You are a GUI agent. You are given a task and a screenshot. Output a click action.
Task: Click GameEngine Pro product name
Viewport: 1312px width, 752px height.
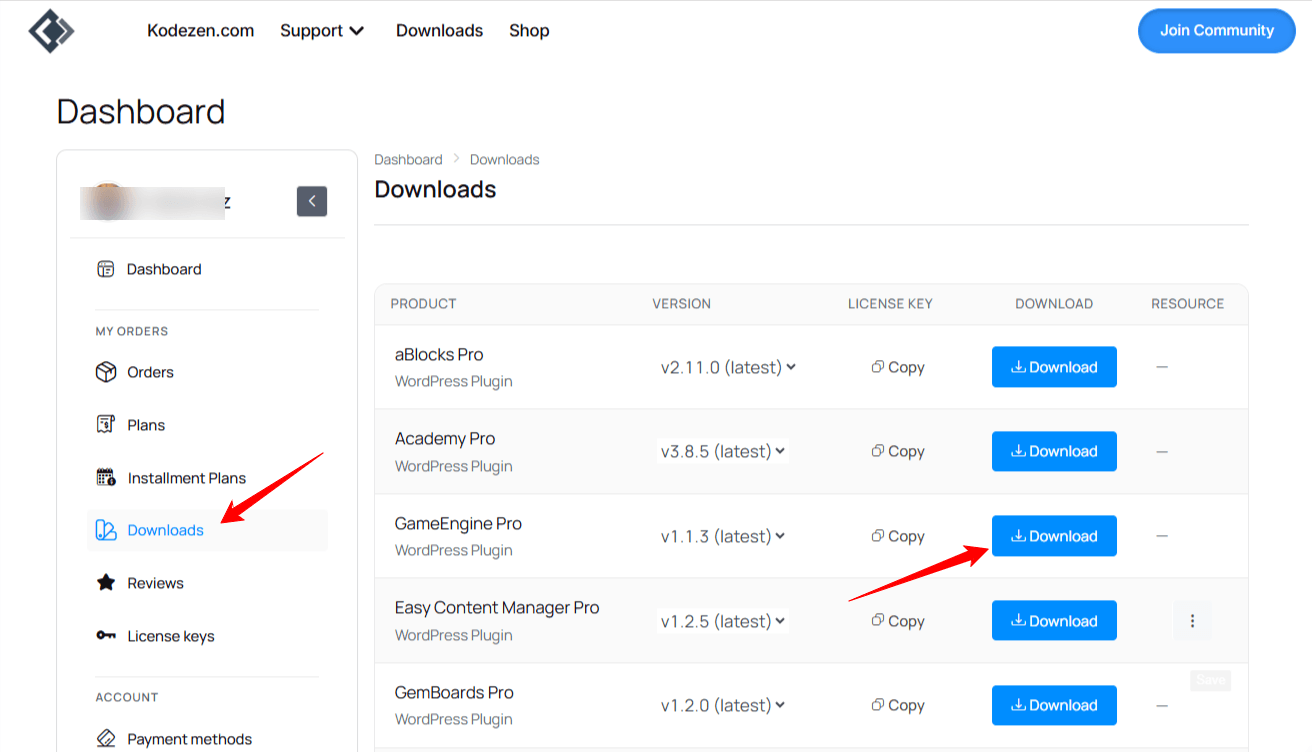tap(458, 523)
